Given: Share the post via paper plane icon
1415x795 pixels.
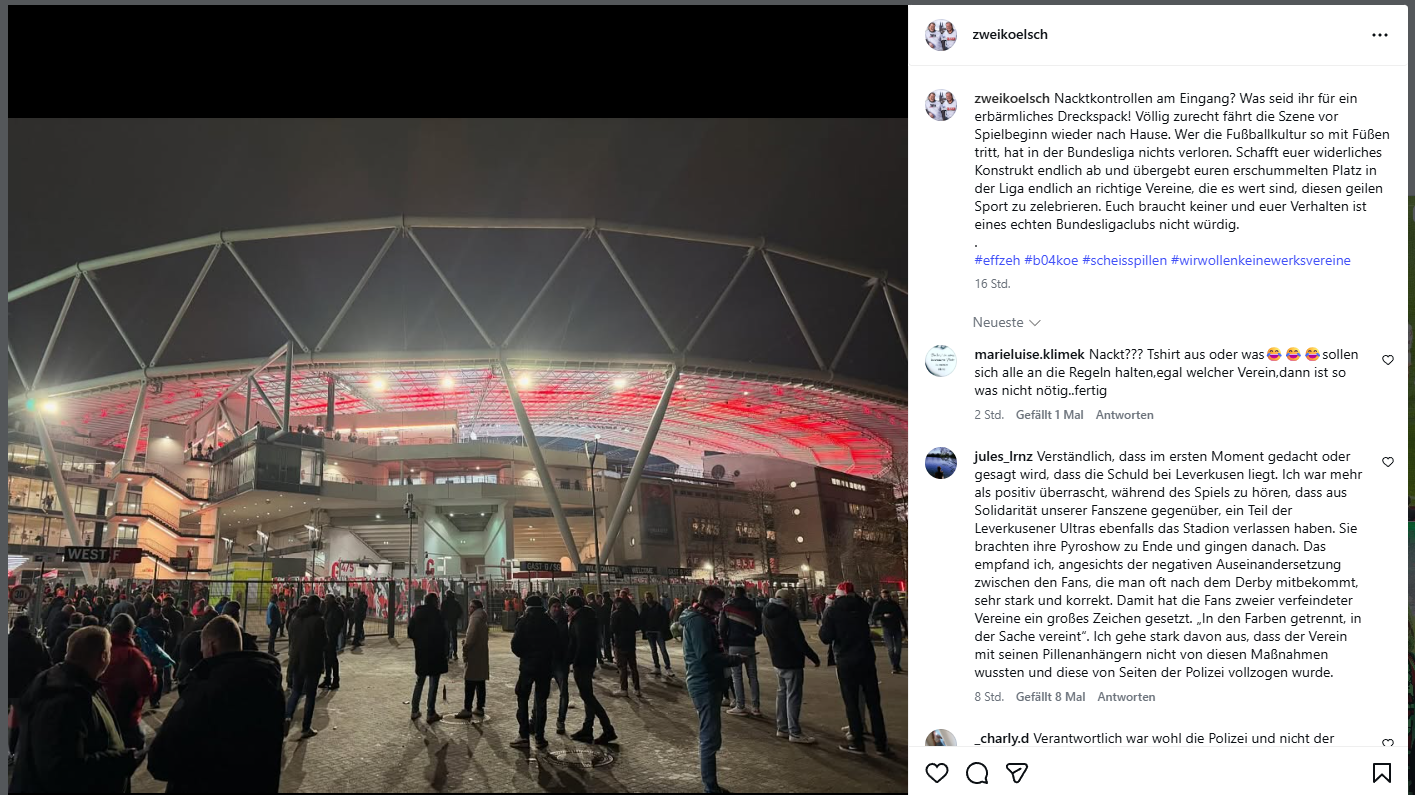Looking at the screenshot, I should tap(1017, 773).
